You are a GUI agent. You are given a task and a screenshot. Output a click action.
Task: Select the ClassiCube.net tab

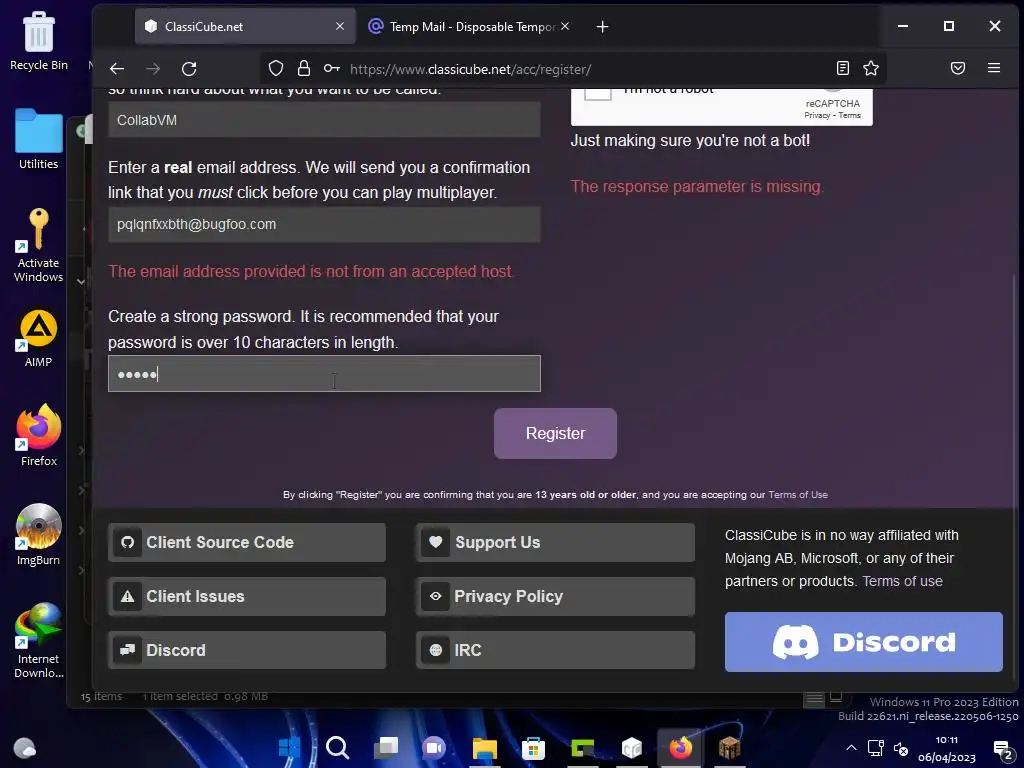tap(245, 27)
